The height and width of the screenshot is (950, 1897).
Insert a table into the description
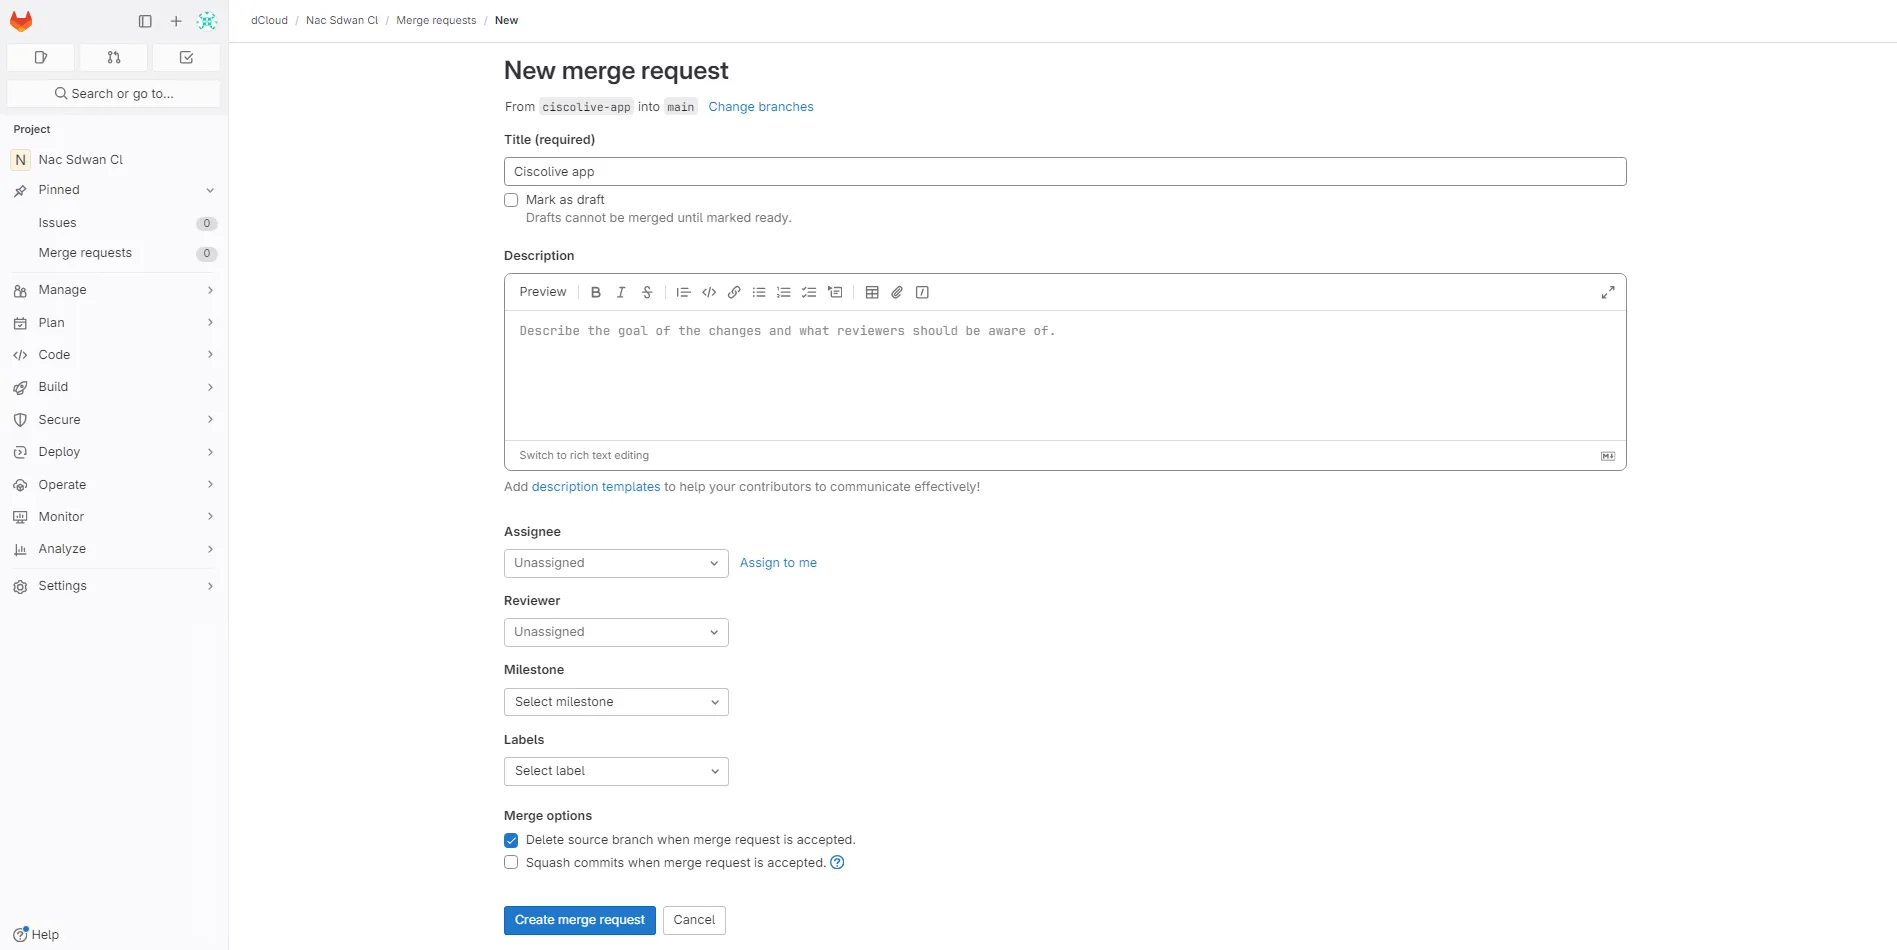point(872,292)
